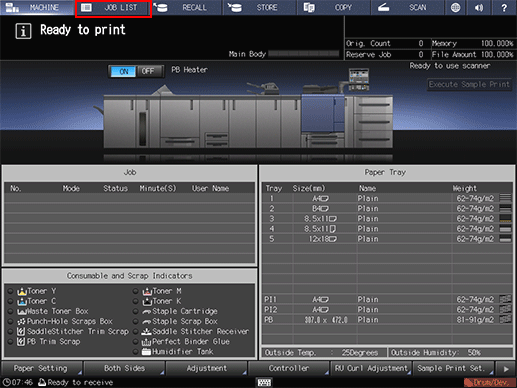Select the Toner K indicator light
This screenshot has width=517, height=388.
(x=135, y=301)
